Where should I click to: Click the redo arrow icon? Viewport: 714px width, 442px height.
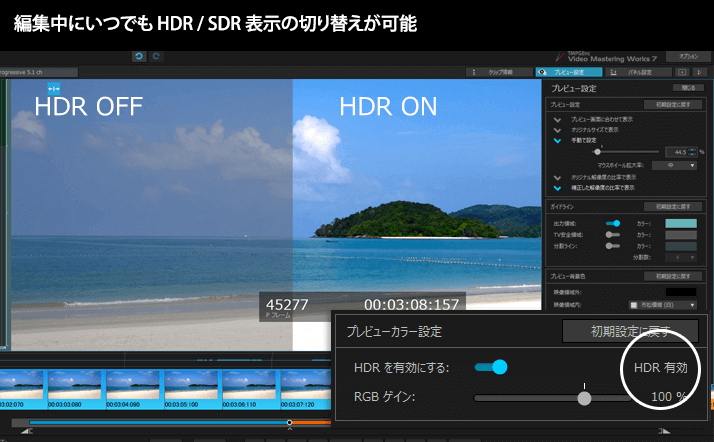click(156, 56)
